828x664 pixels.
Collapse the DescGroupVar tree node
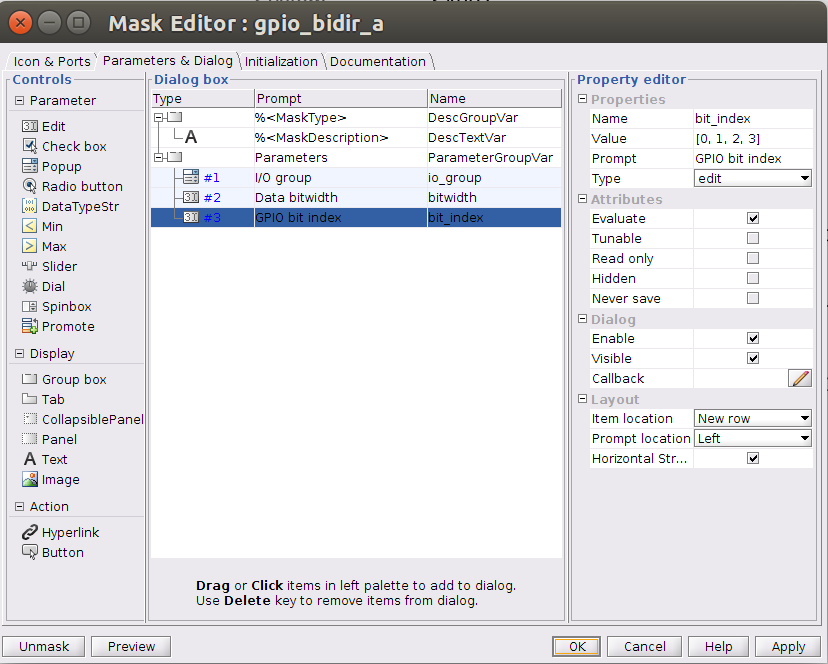(x=158, y=117)
